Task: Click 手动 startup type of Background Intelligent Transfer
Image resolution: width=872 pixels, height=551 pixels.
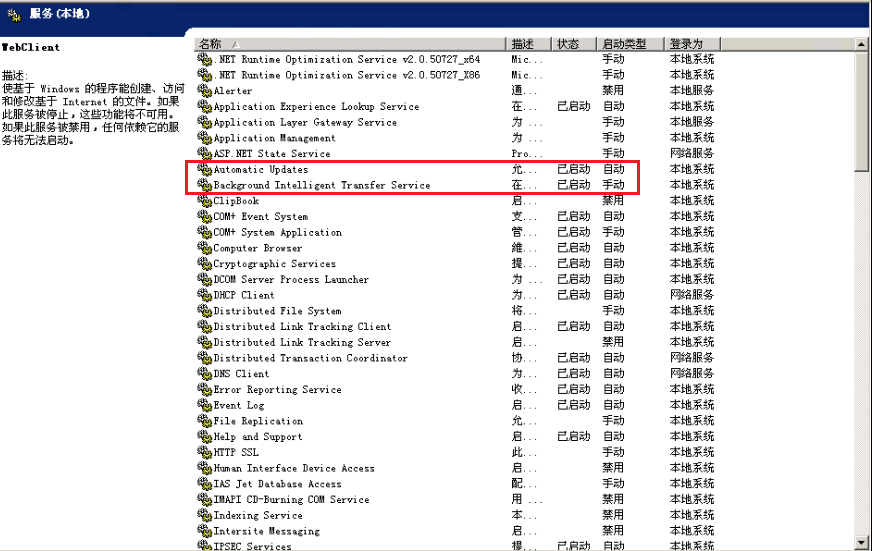Action: 613,185
